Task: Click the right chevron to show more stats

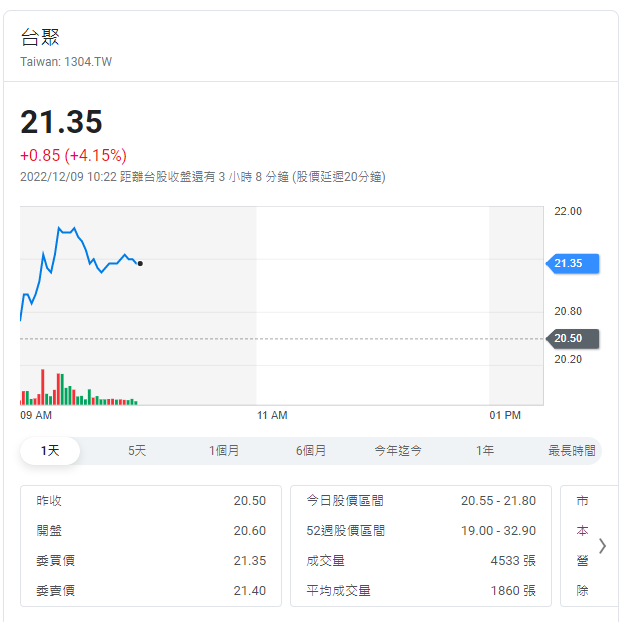Action: [x=602, y=545]
